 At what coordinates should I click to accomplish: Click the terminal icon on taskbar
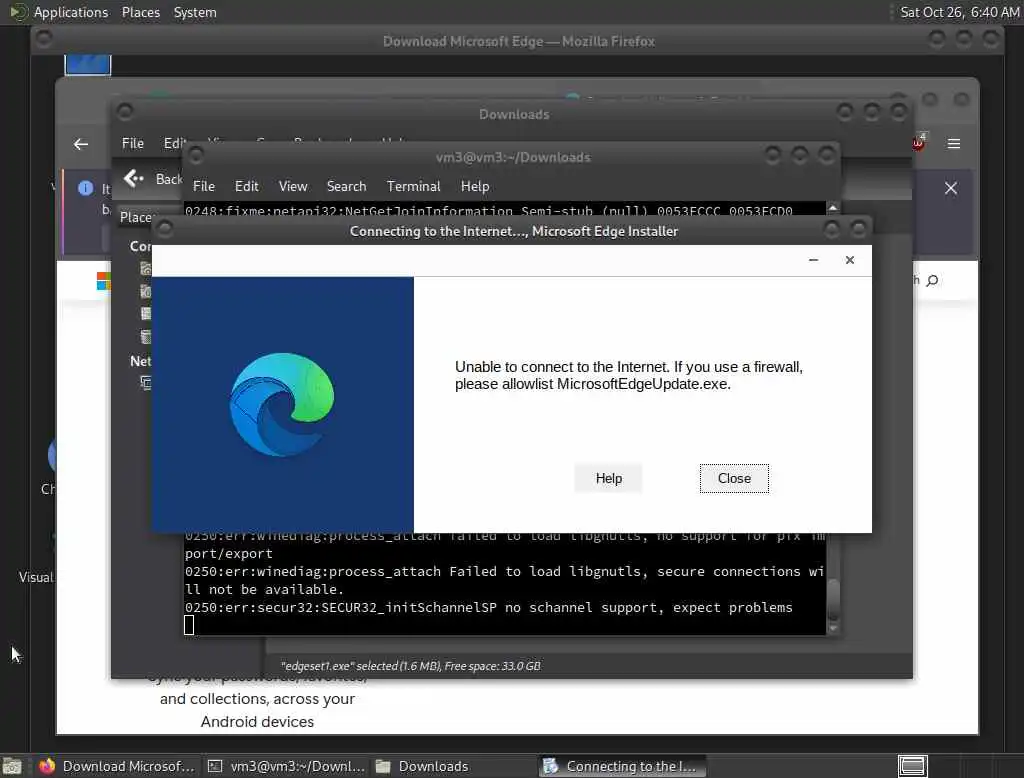[x=215, y=766]
